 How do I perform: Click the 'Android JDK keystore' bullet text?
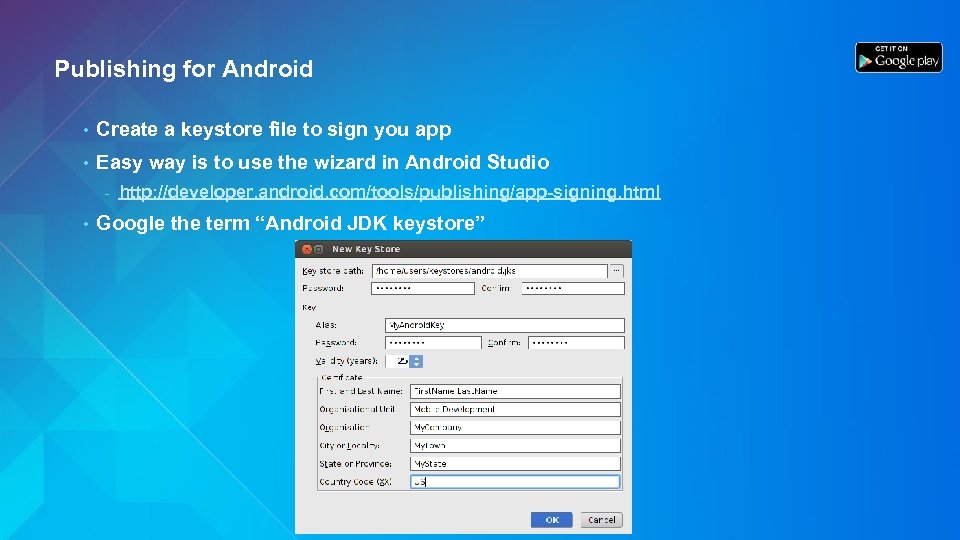[x=290, y=223]
